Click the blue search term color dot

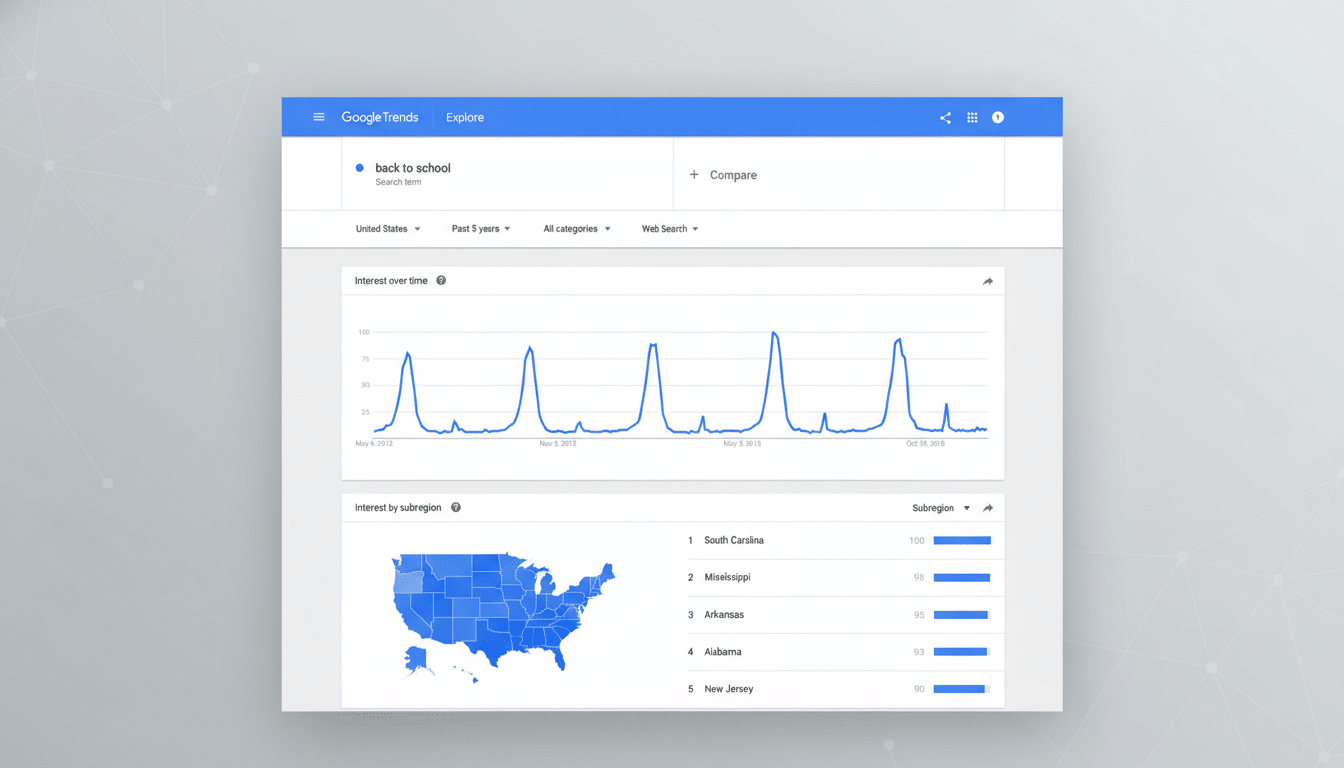(360, 168)
